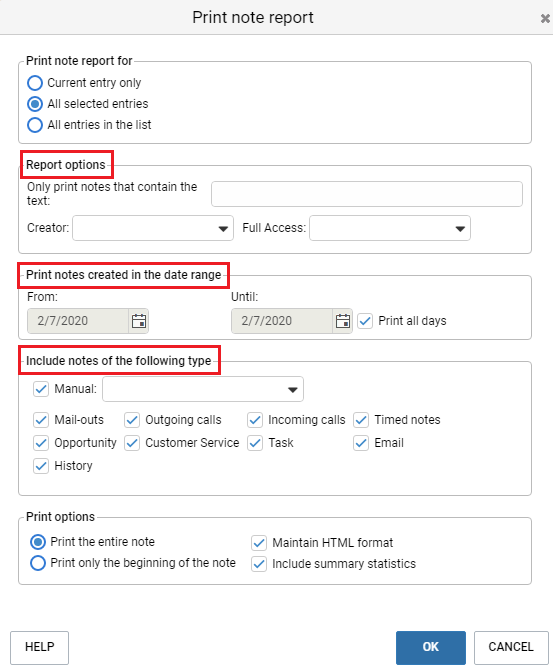Image resolution: width=553 pixels, height=672 pixels.
Task: Select All entries in the list
Action: pyautogui.click(x=35, y=125)
